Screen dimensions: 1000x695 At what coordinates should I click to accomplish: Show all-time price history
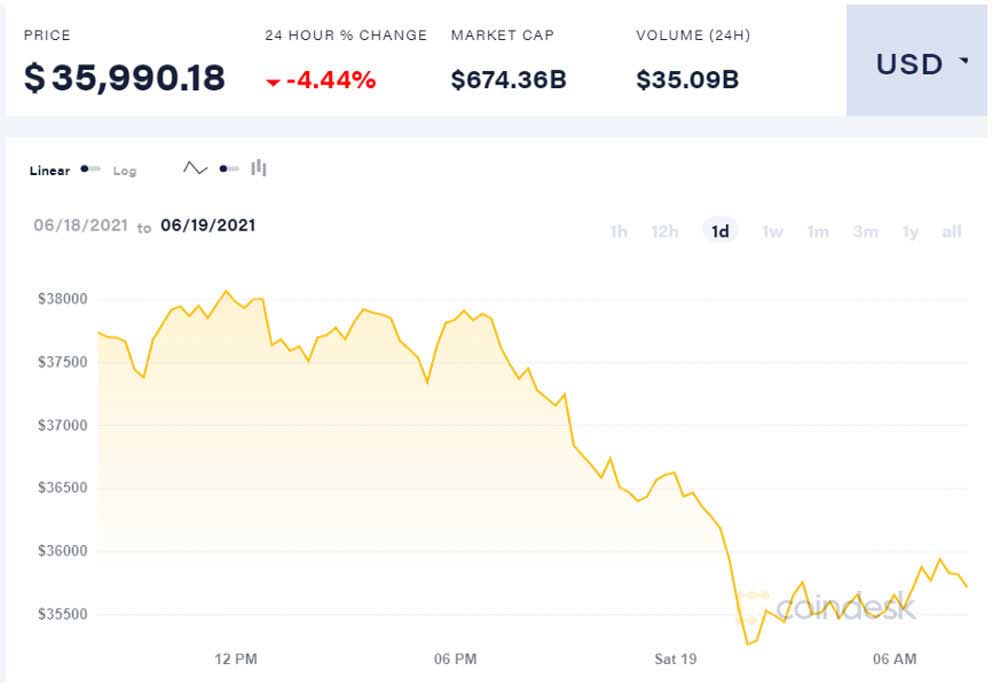tap(951, 232)
